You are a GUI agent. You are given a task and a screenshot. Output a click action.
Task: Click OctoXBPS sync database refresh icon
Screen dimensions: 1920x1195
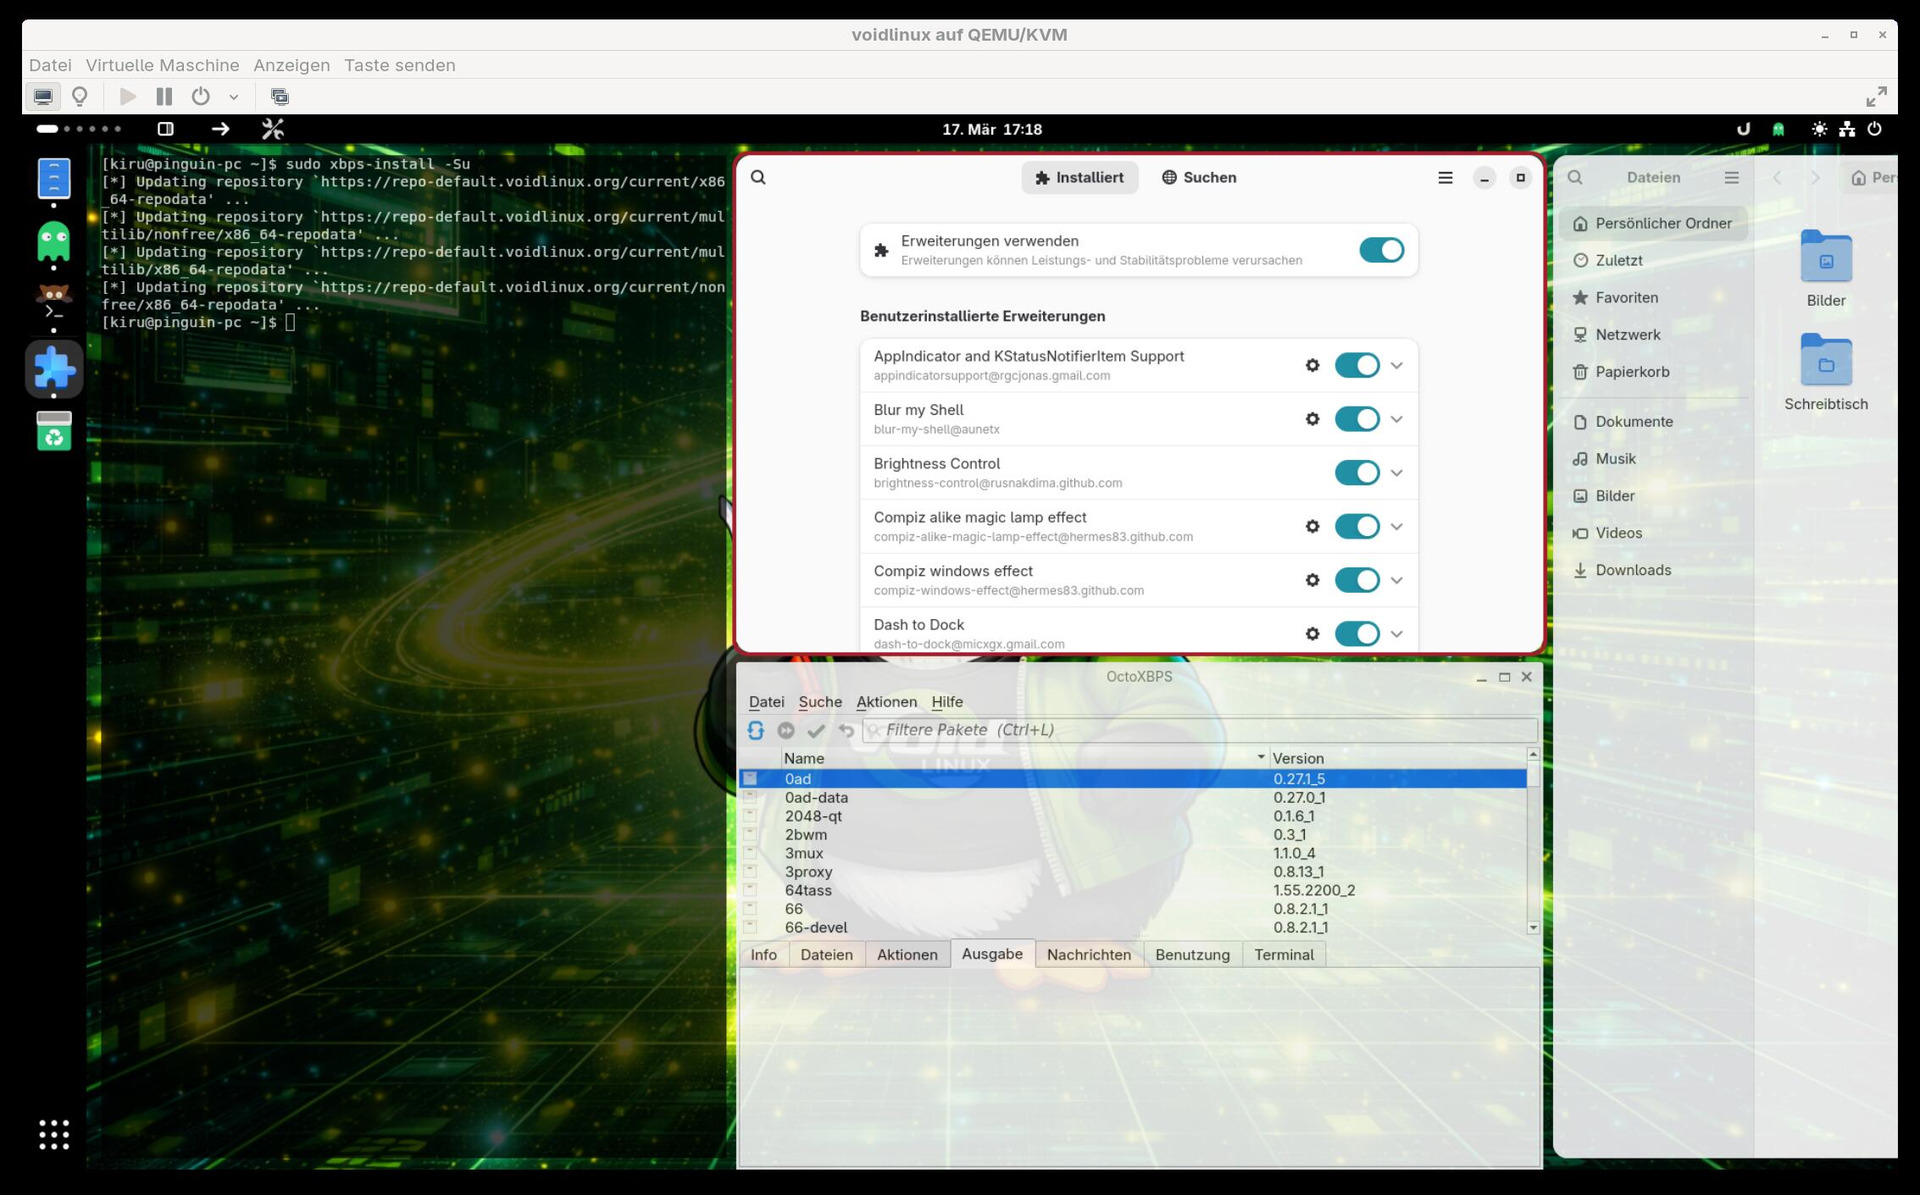click(756, 730)
